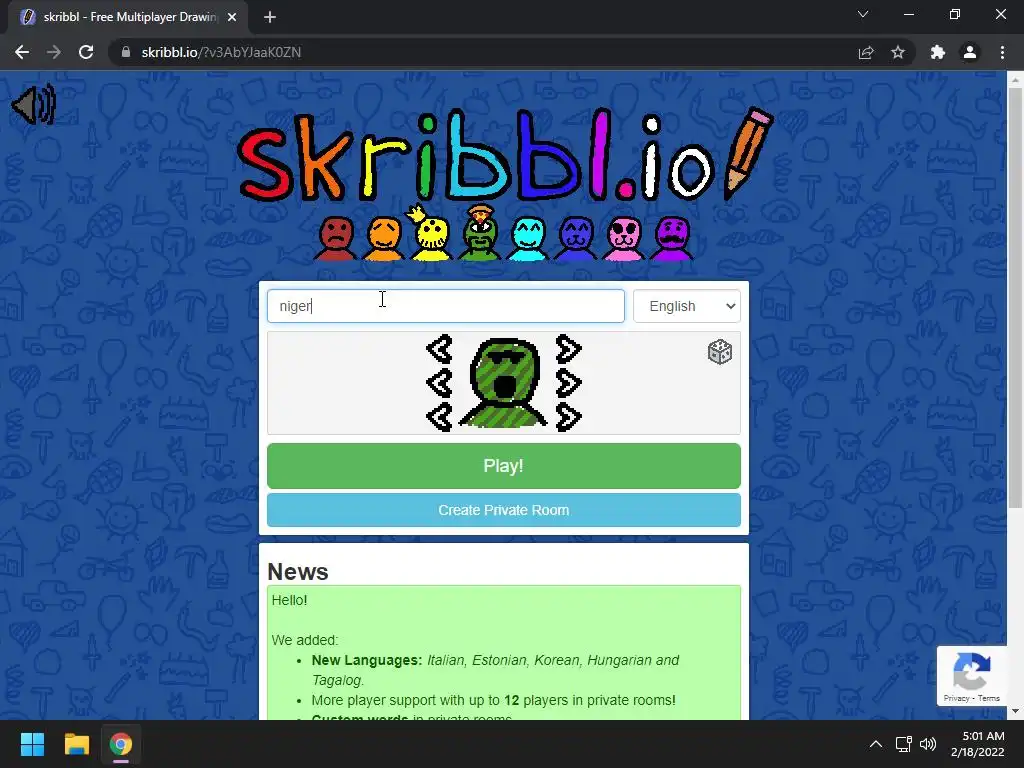
Task: Open reCAPTCHA Privacy link
Action: point(956,698)
